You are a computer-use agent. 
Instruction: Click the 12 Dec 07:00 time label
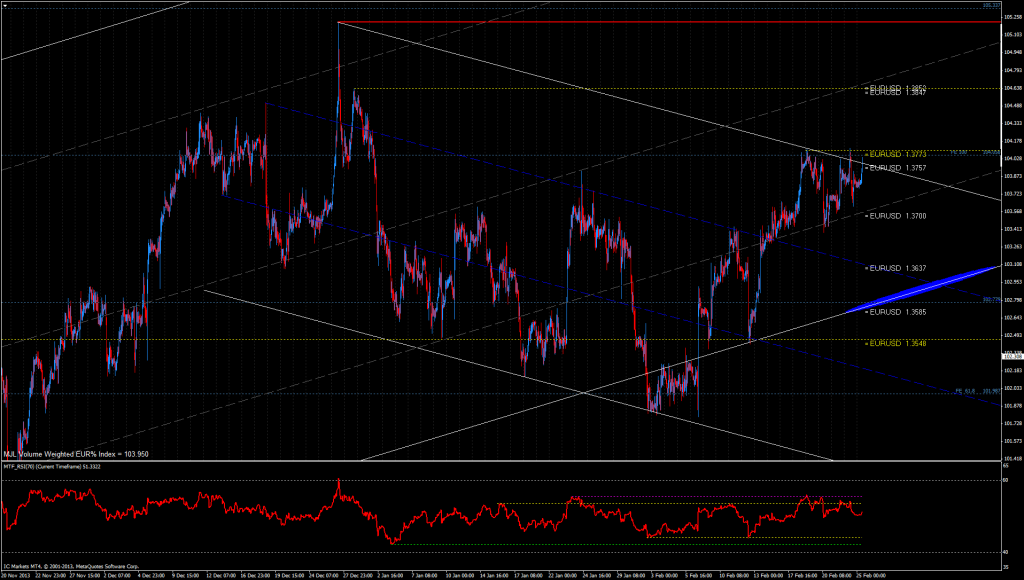(x=222, y=575)
